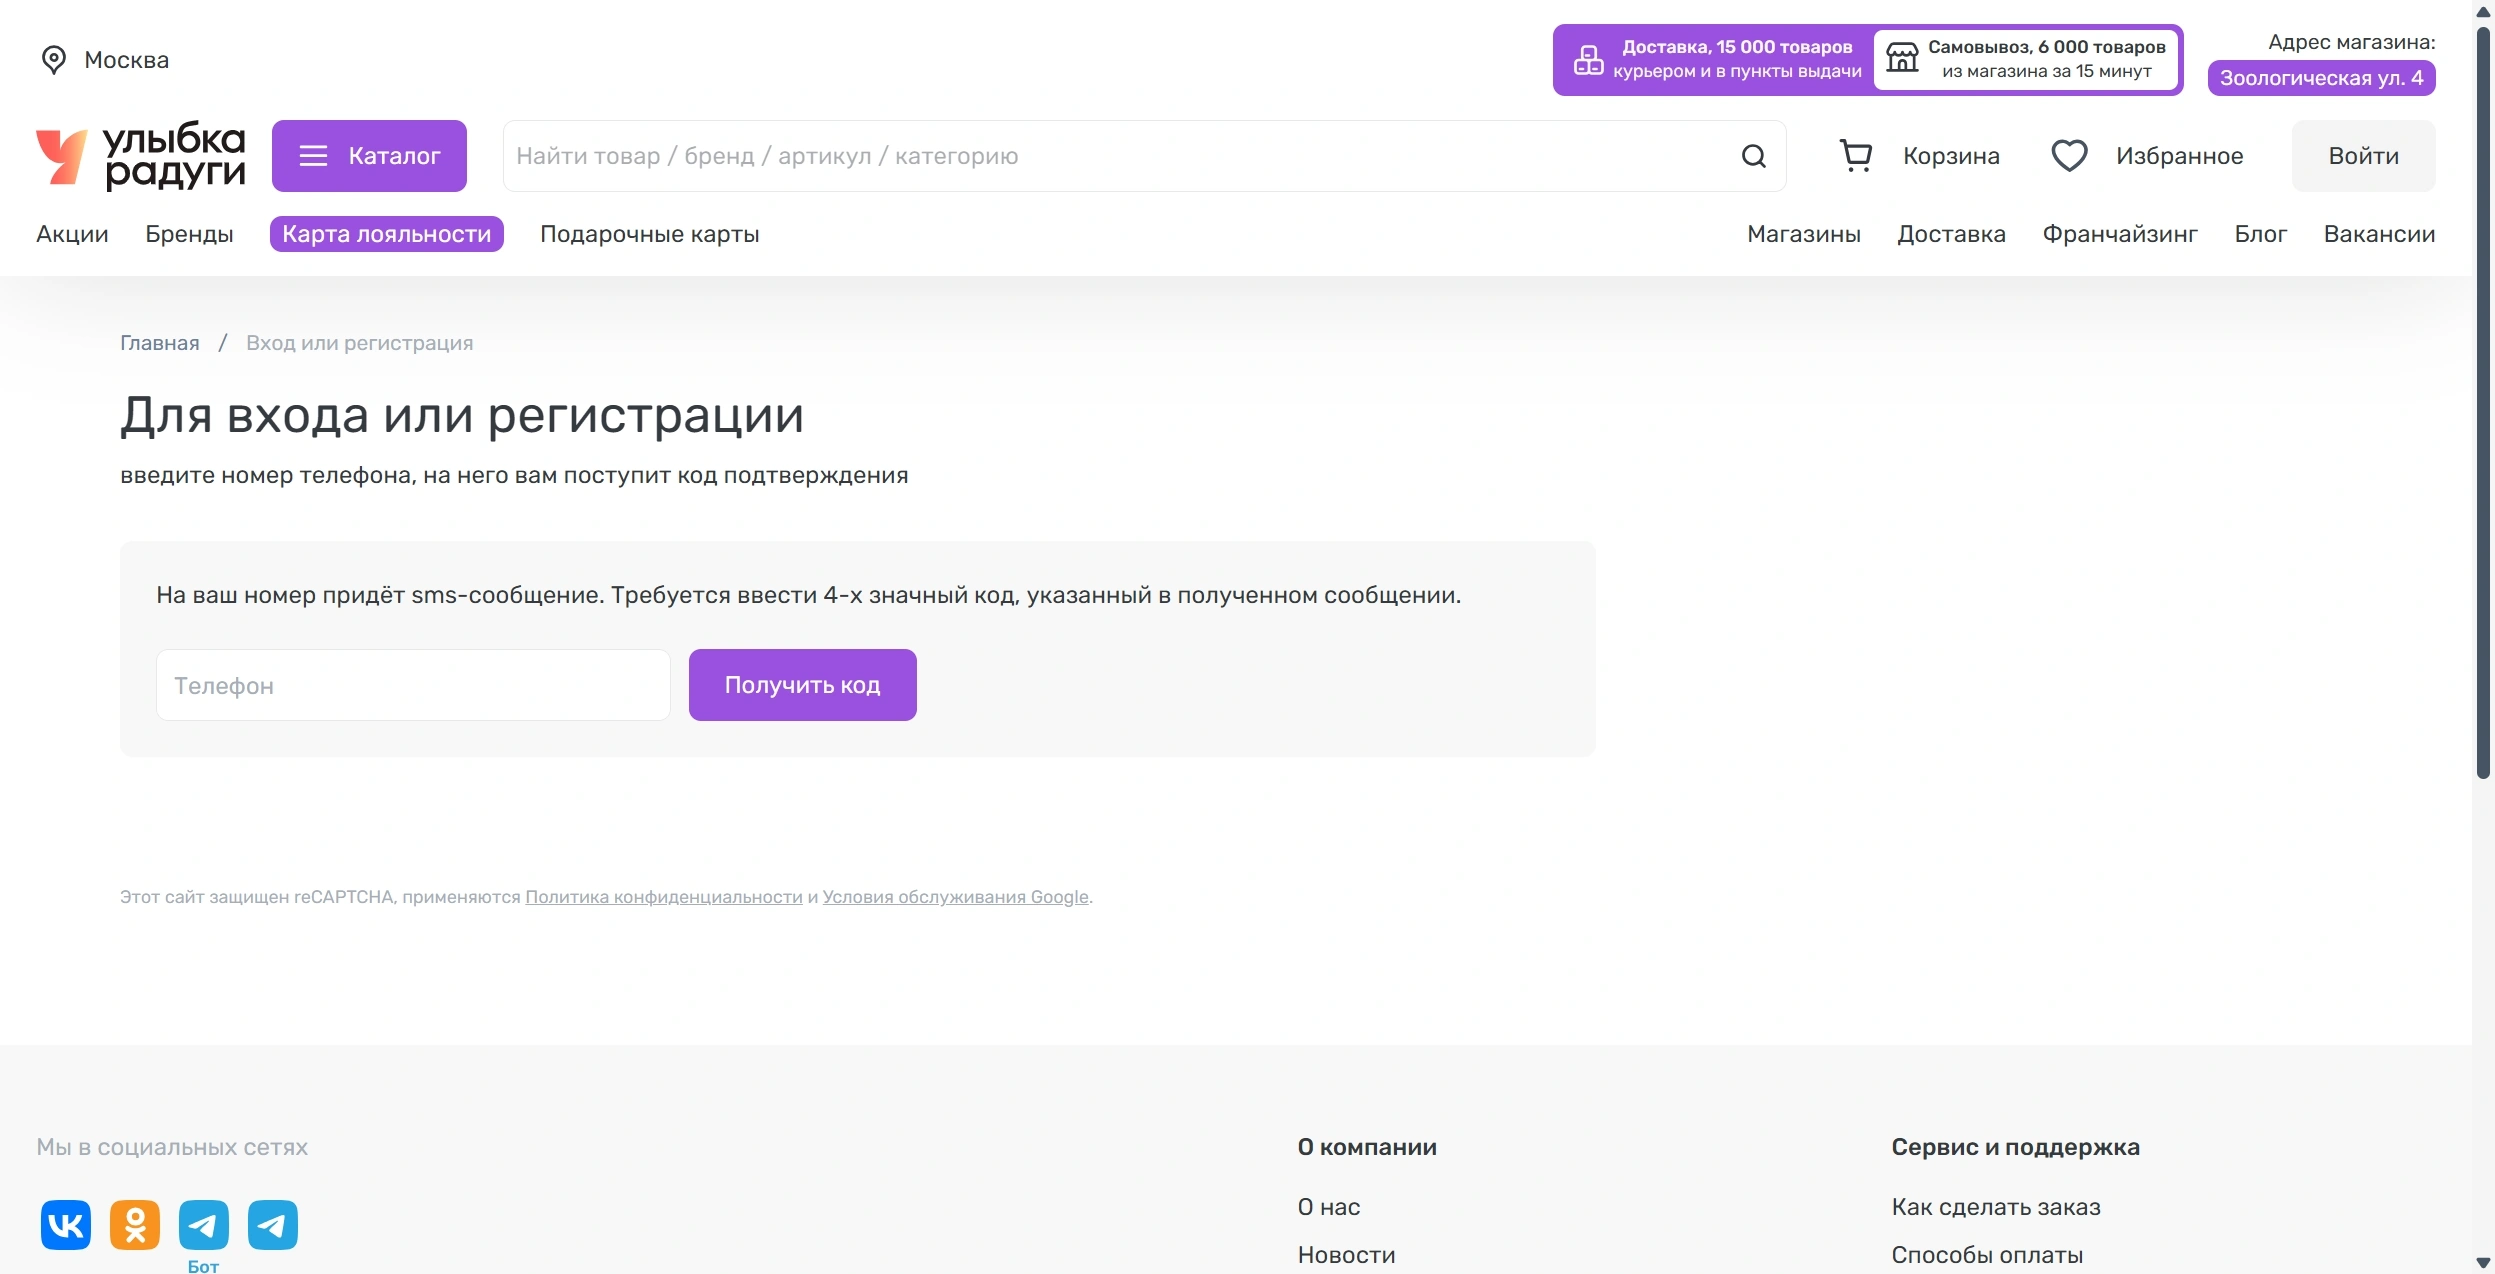The width and height of the screenshot is (2495, 1274).
Task: Open the Каталог menu button
Action: [x=369, y=156]
